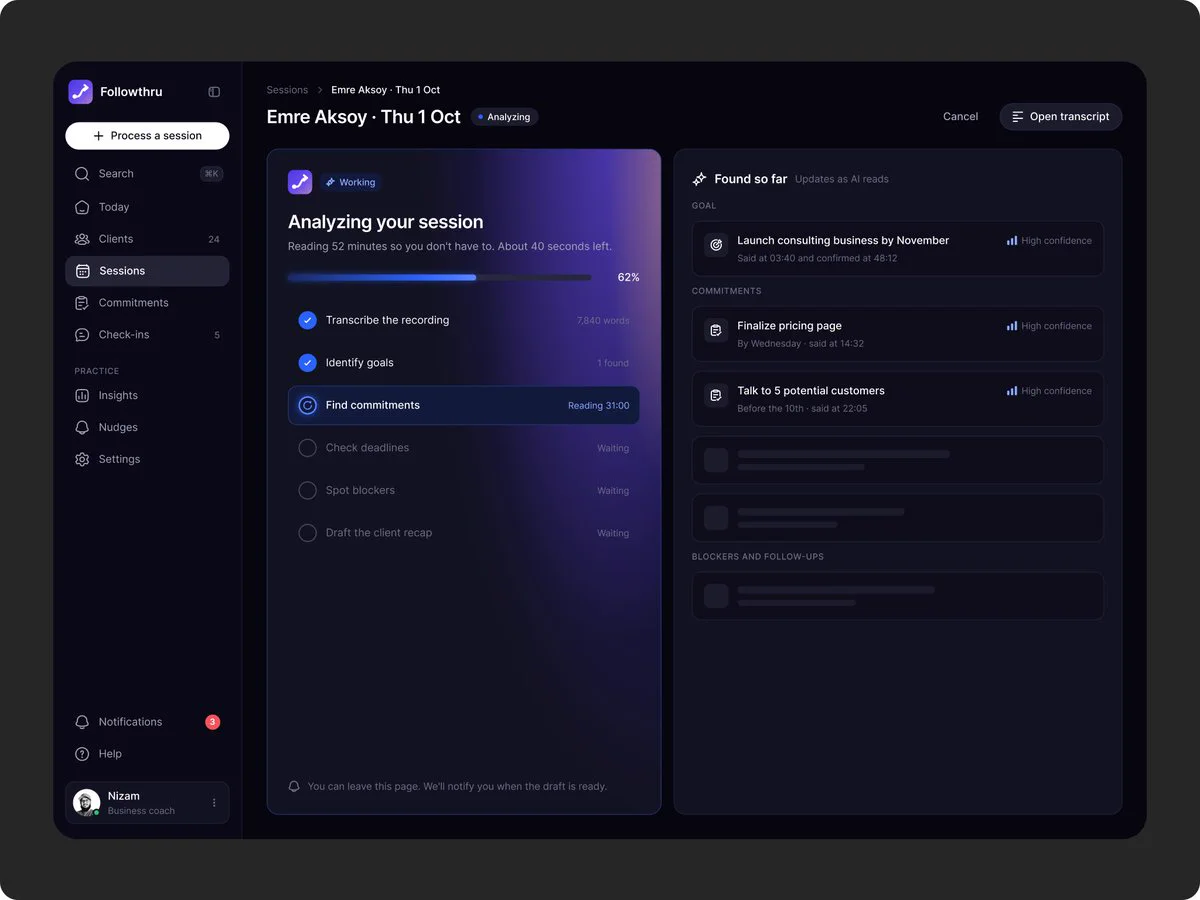Click the Reading 31:00 status text
Screen dimensions: 1200x900
point(599,406)
